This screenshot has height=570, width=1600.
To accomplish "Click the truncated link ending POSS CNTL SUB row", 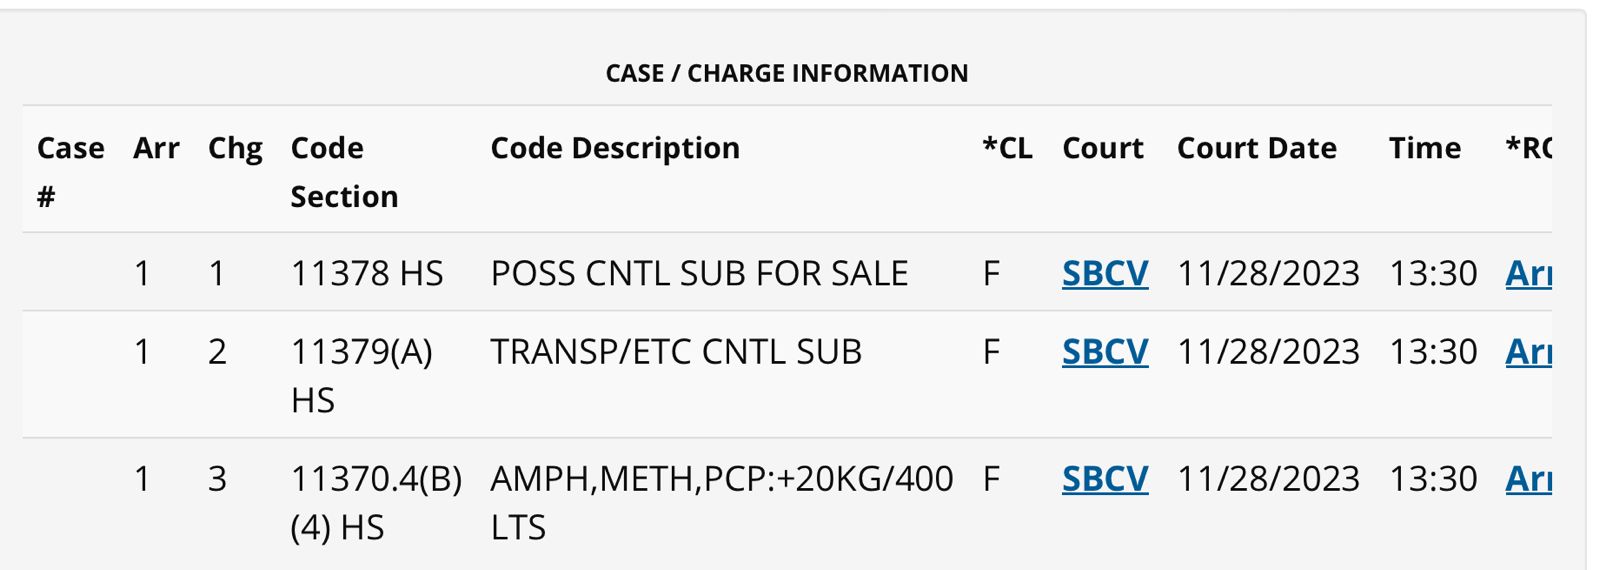I will tap(1527, 273).
